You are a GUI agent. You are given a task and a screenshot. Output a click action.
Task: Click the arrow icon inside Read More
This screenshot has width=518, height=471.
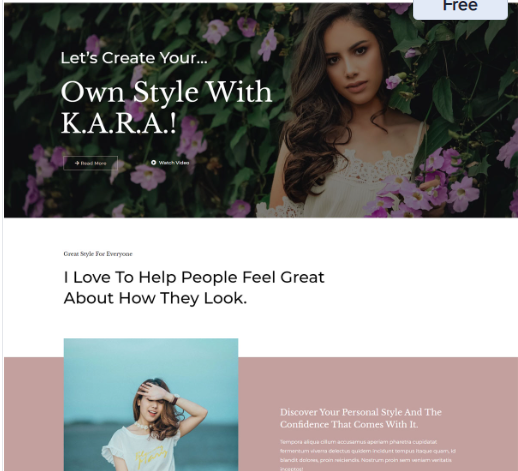77,163
